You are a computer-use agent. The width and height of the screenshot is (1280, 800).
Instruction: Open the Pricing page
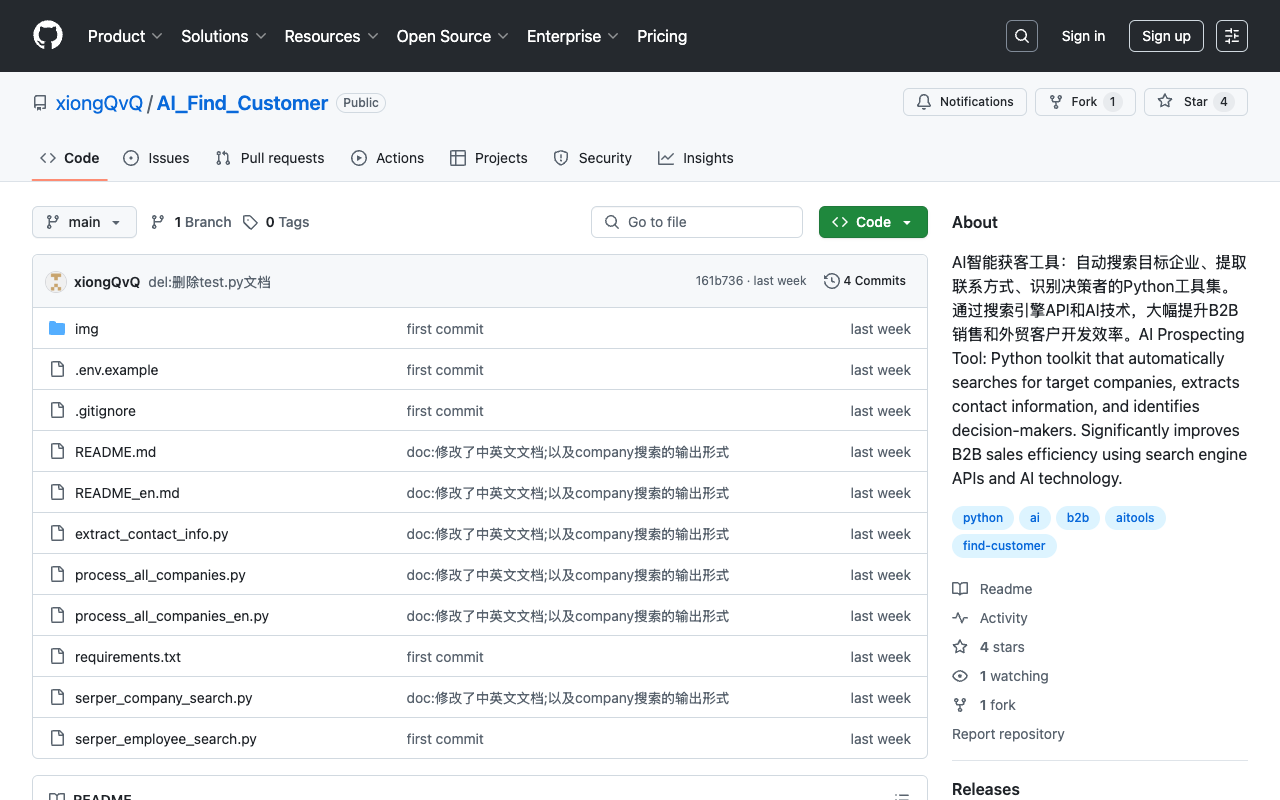pos(662,36)
